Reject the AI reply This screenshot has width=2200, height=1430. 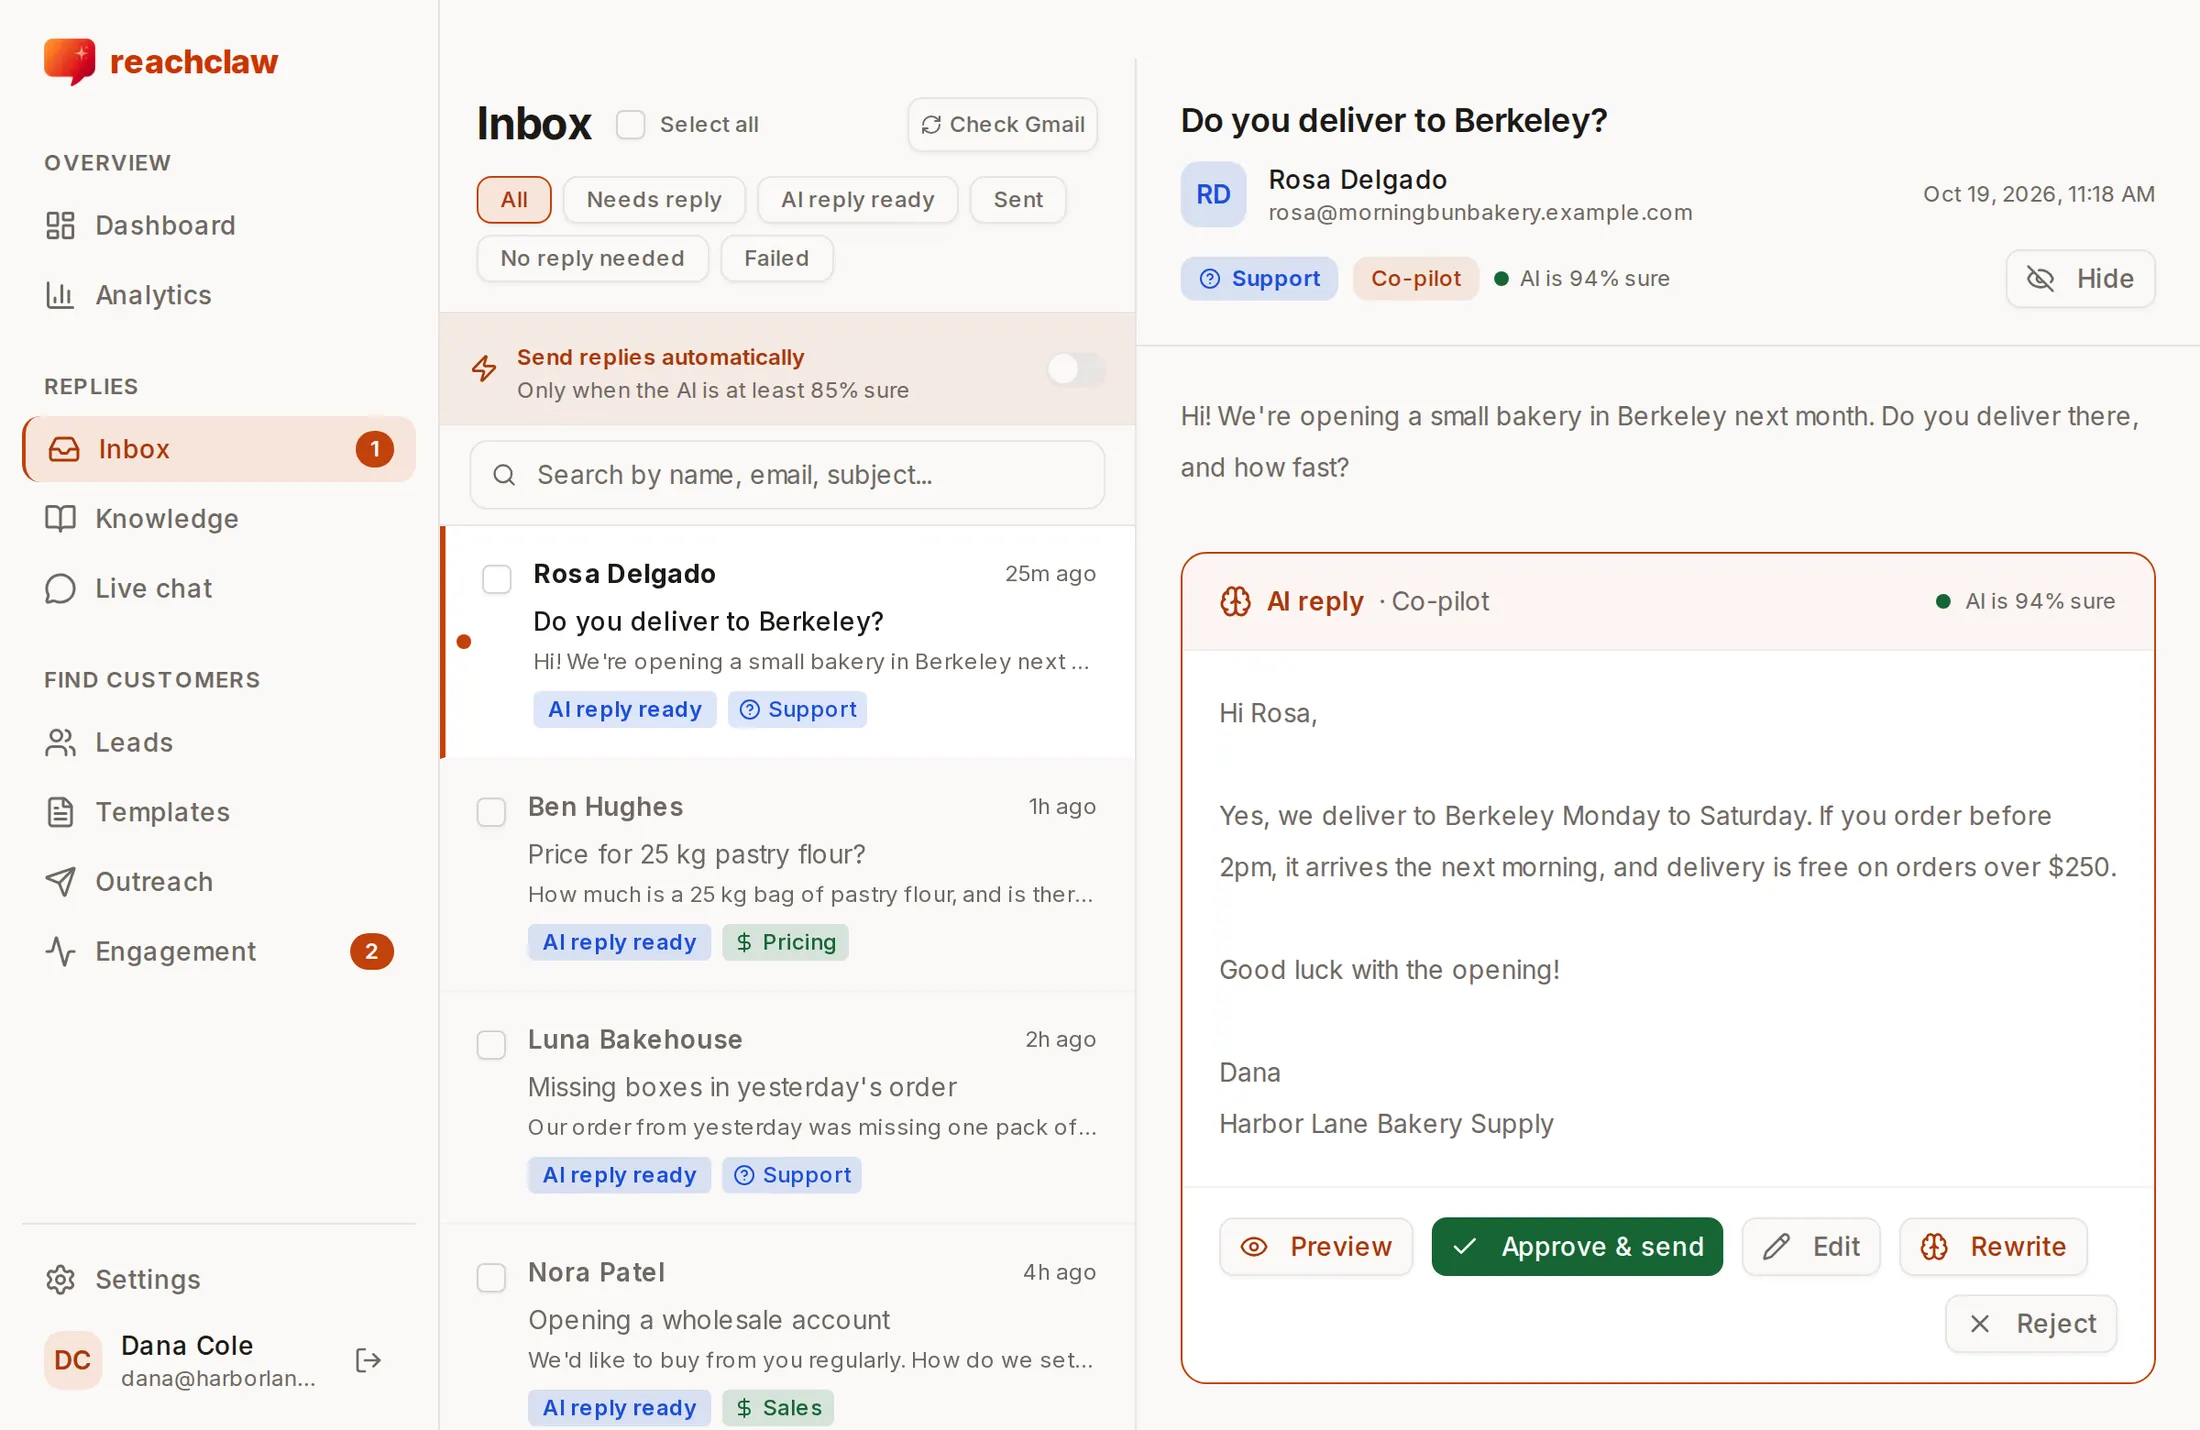pos(2031,1324)
